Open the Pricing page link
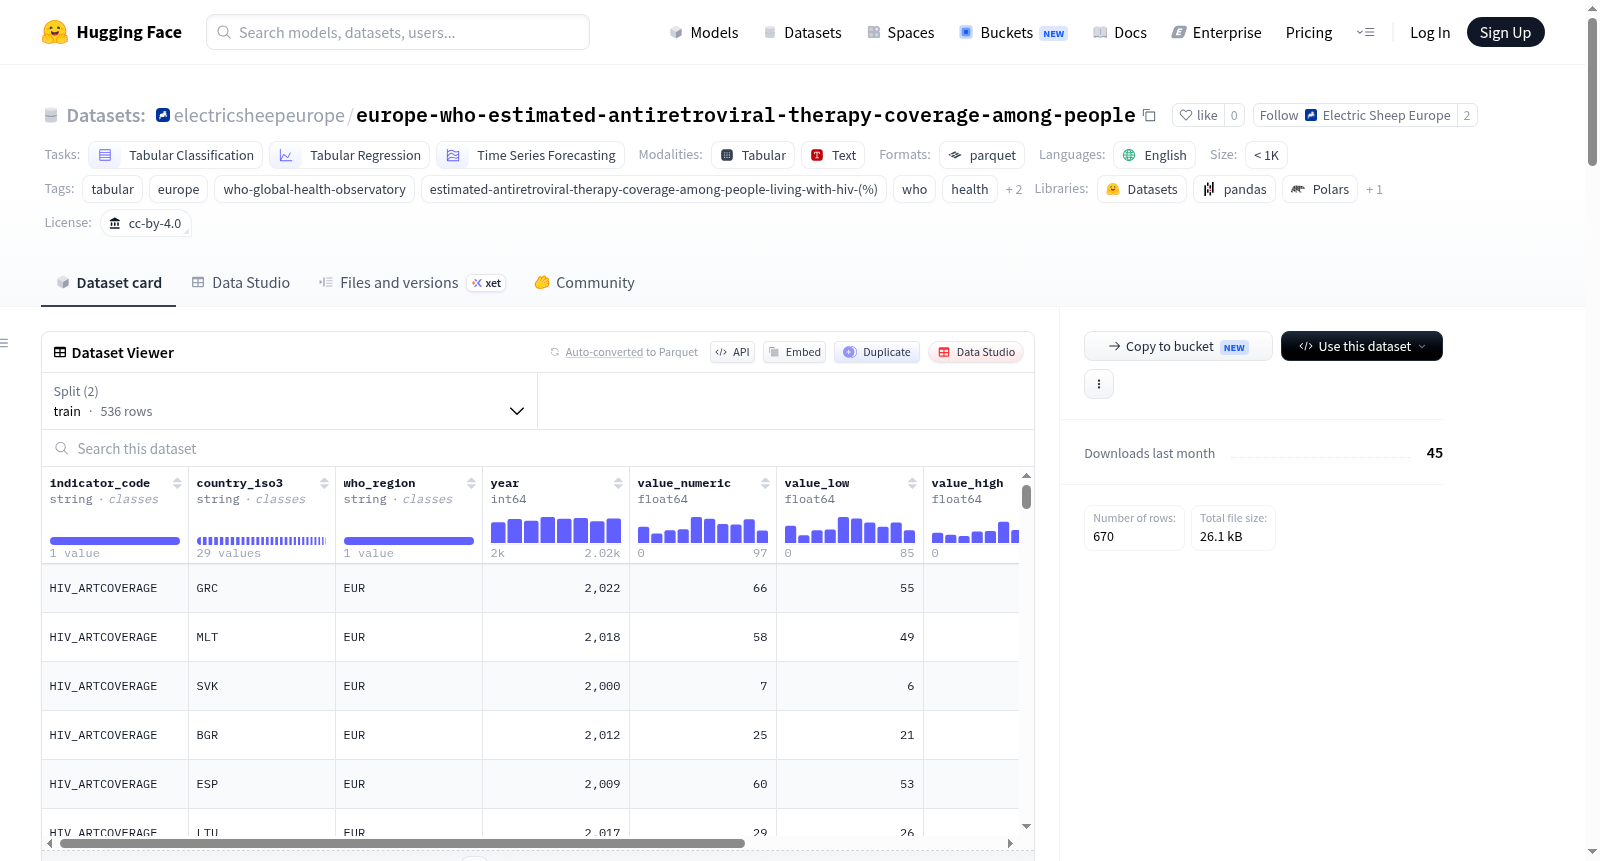1600x861 pixels. [1309, 32]
